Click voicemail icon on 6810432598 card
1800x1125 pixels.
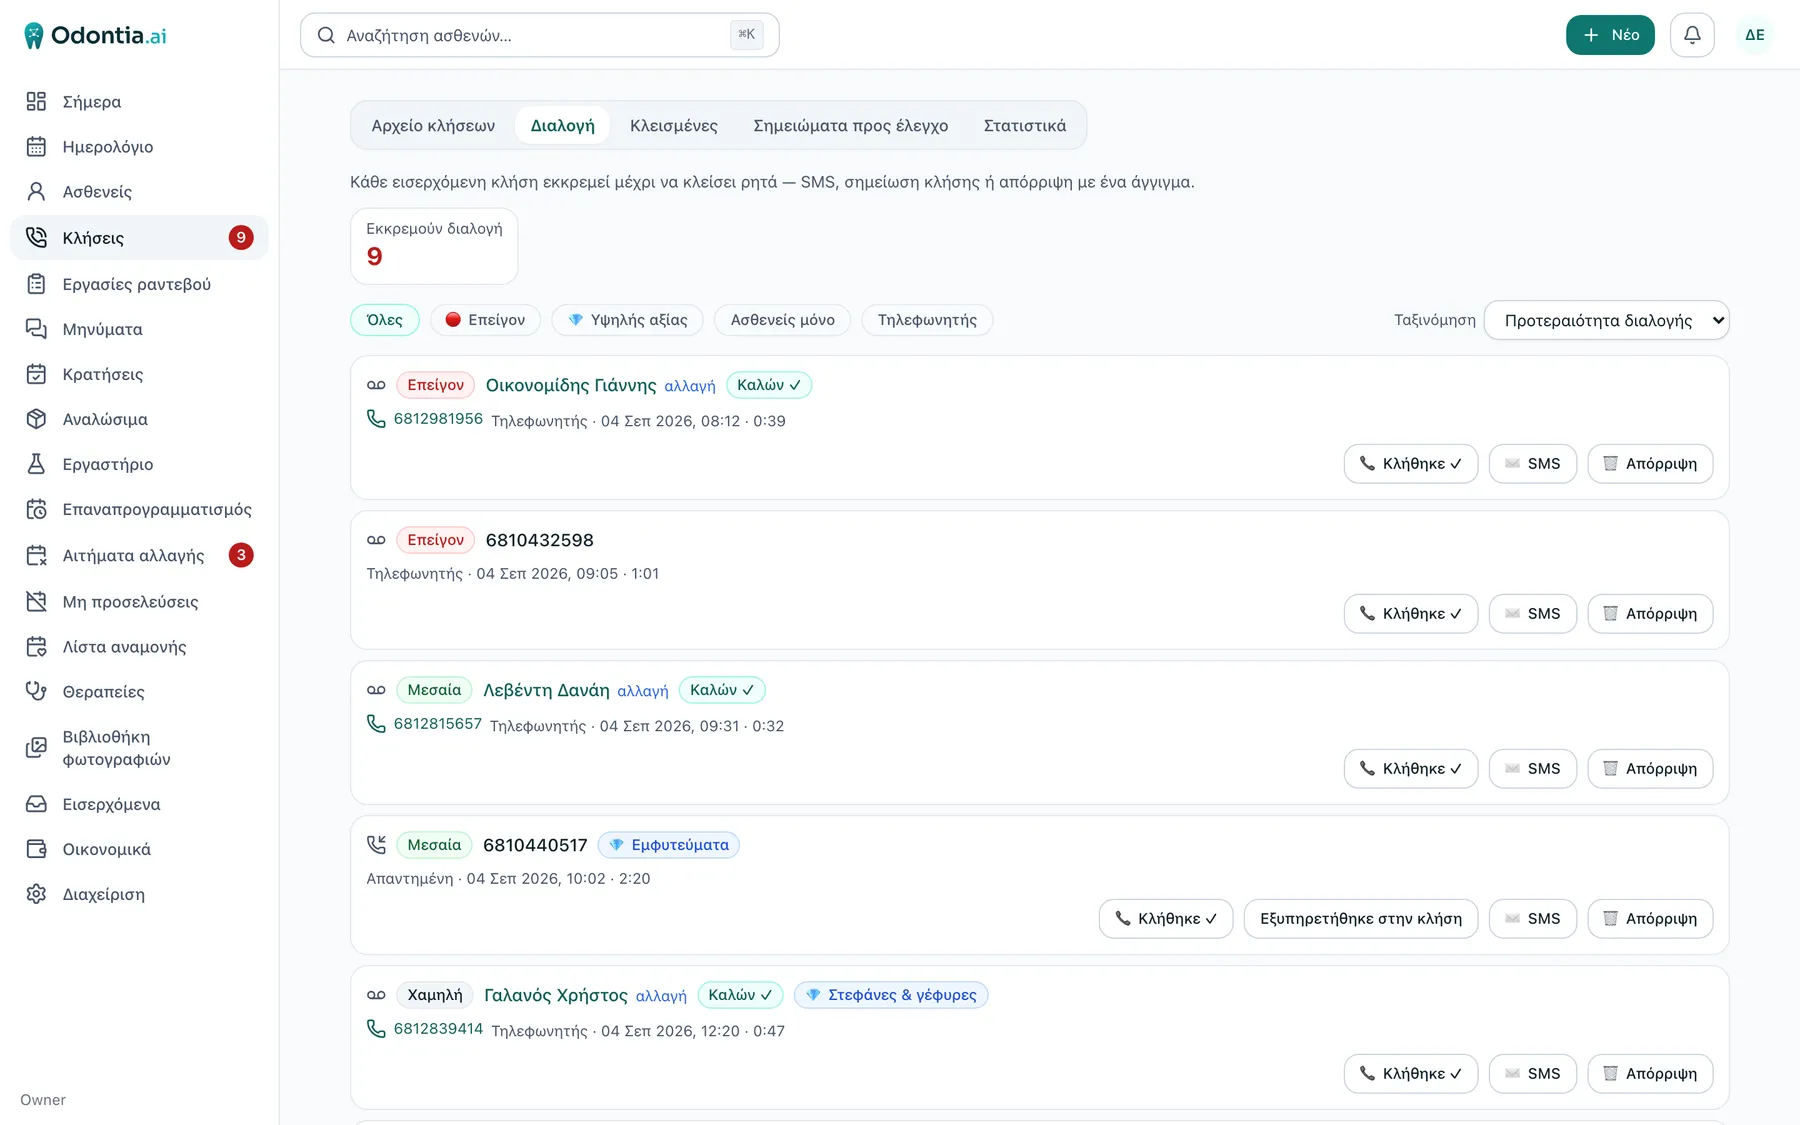(x=376, y=540)
